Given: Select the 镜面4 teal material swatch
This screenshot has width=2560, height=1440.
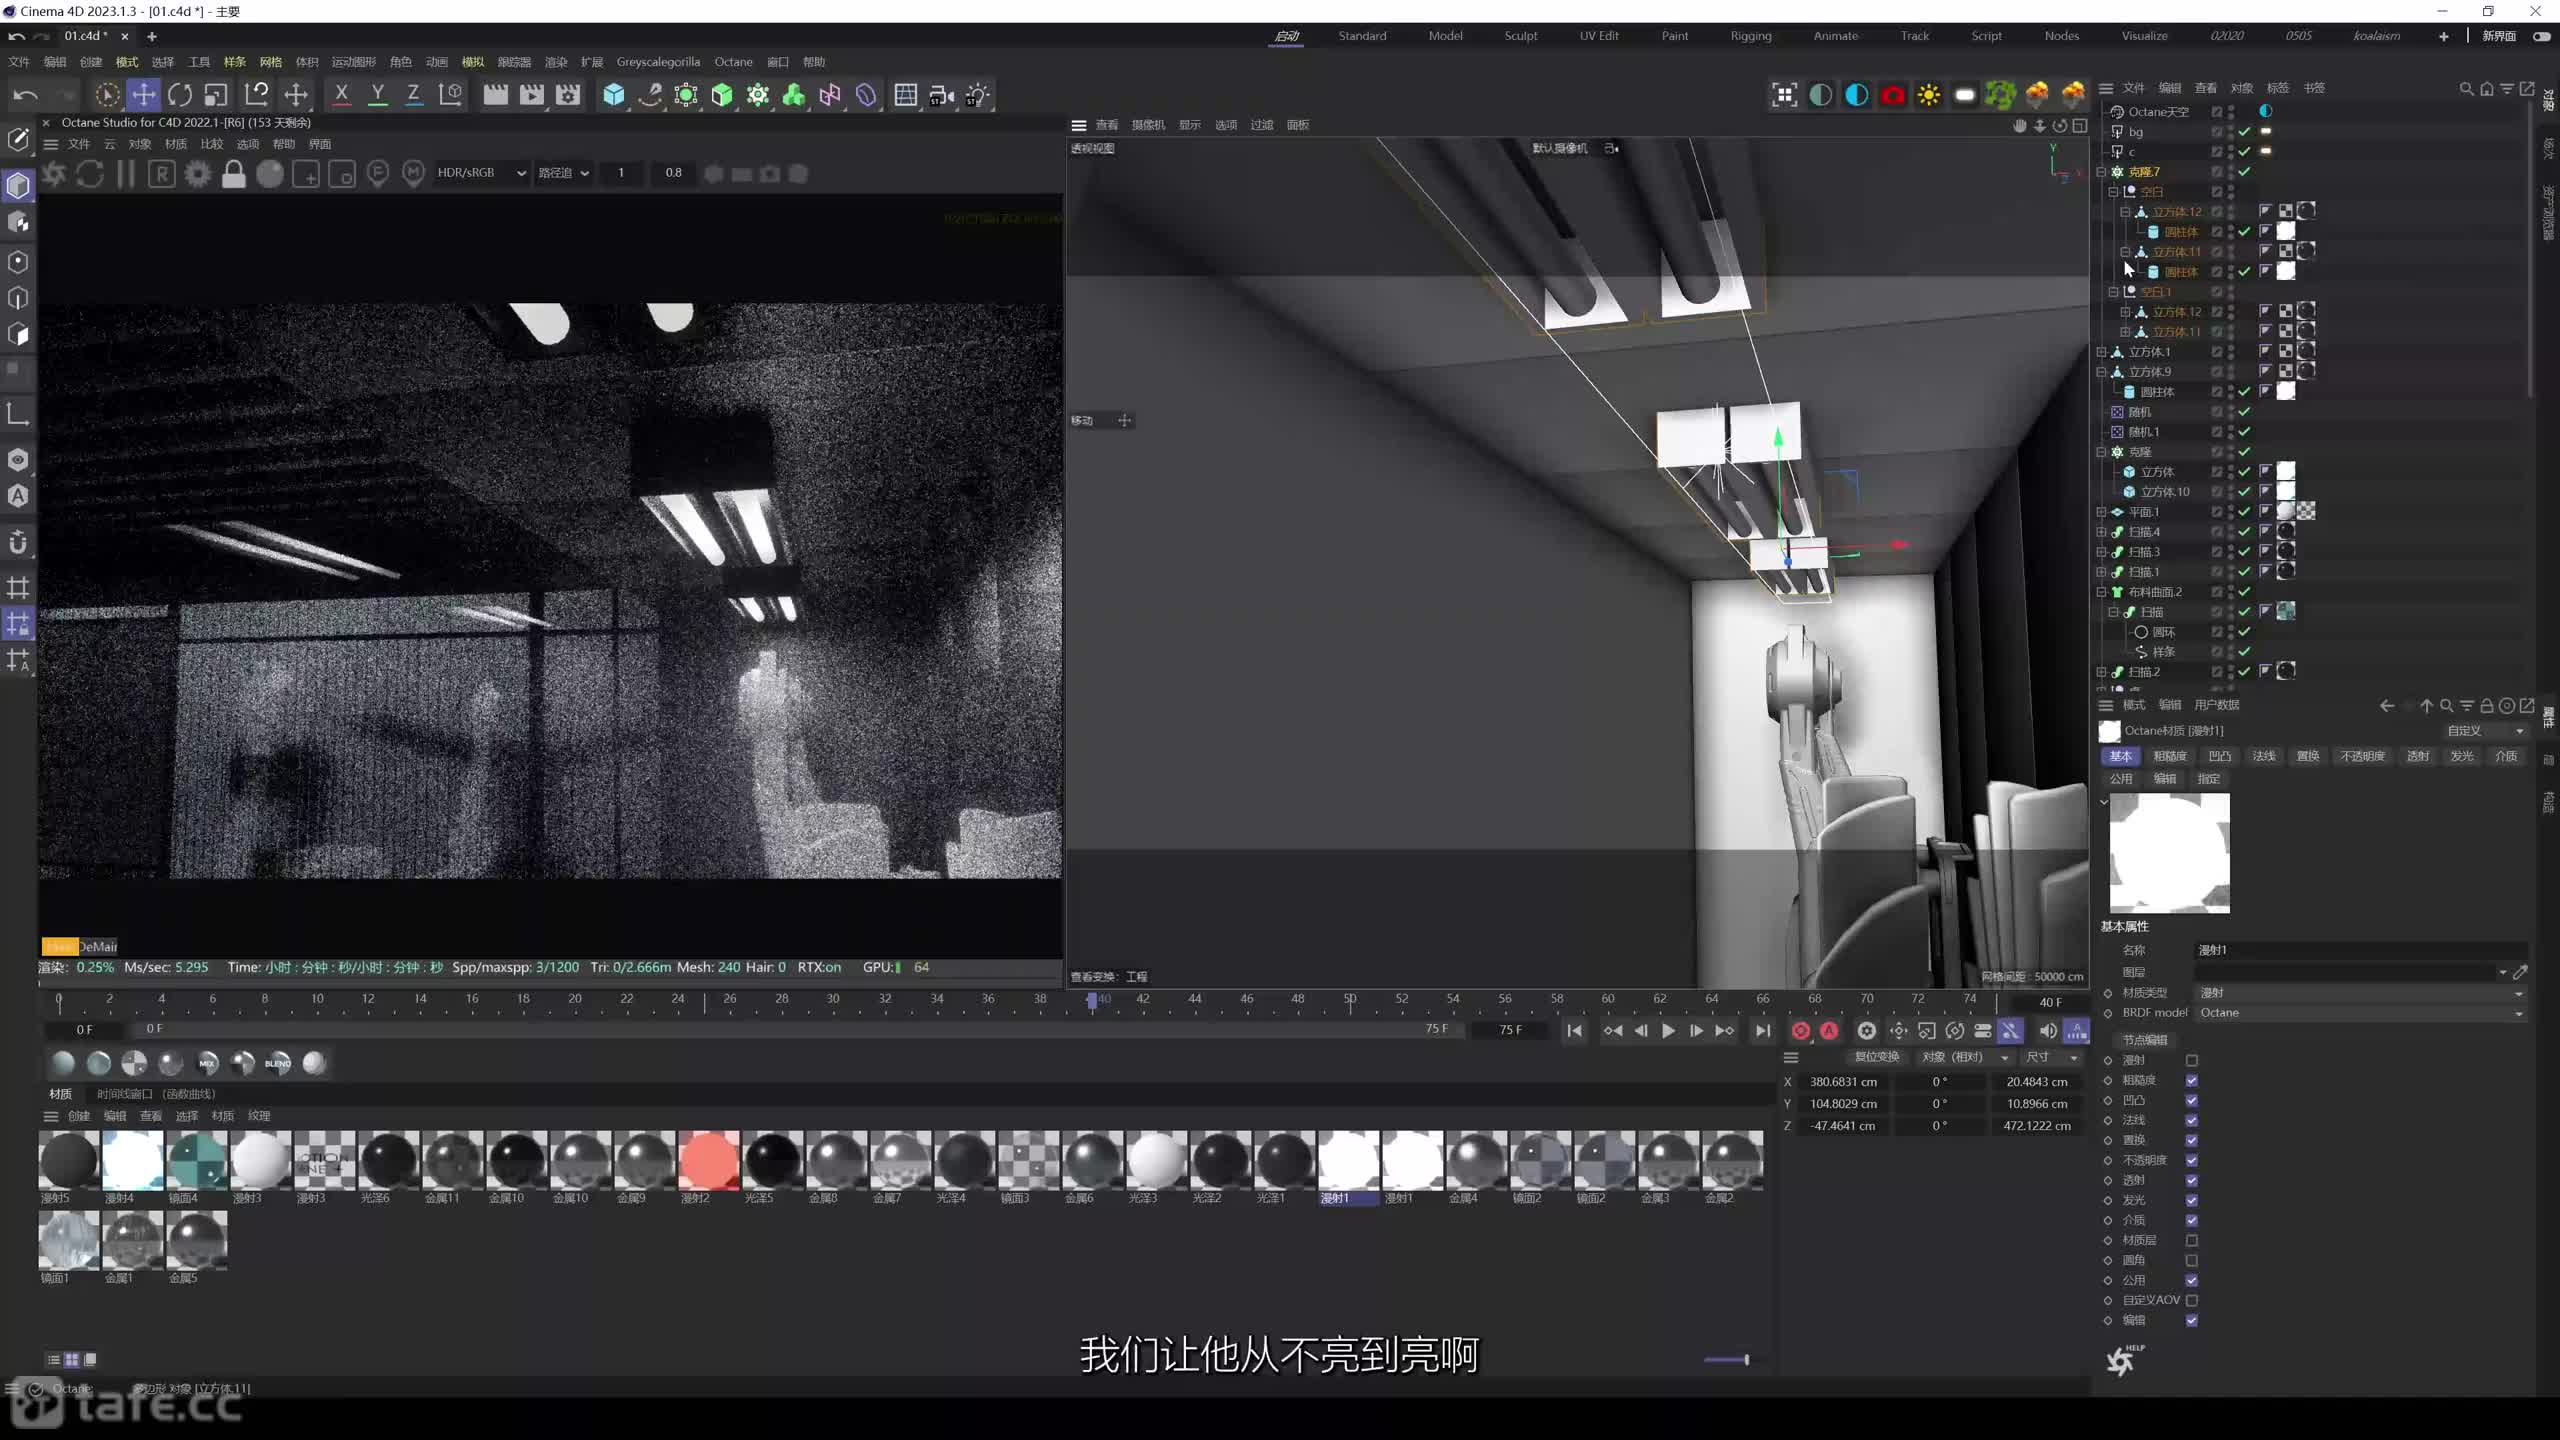Looking at the screenshot, I should 197,1161.
